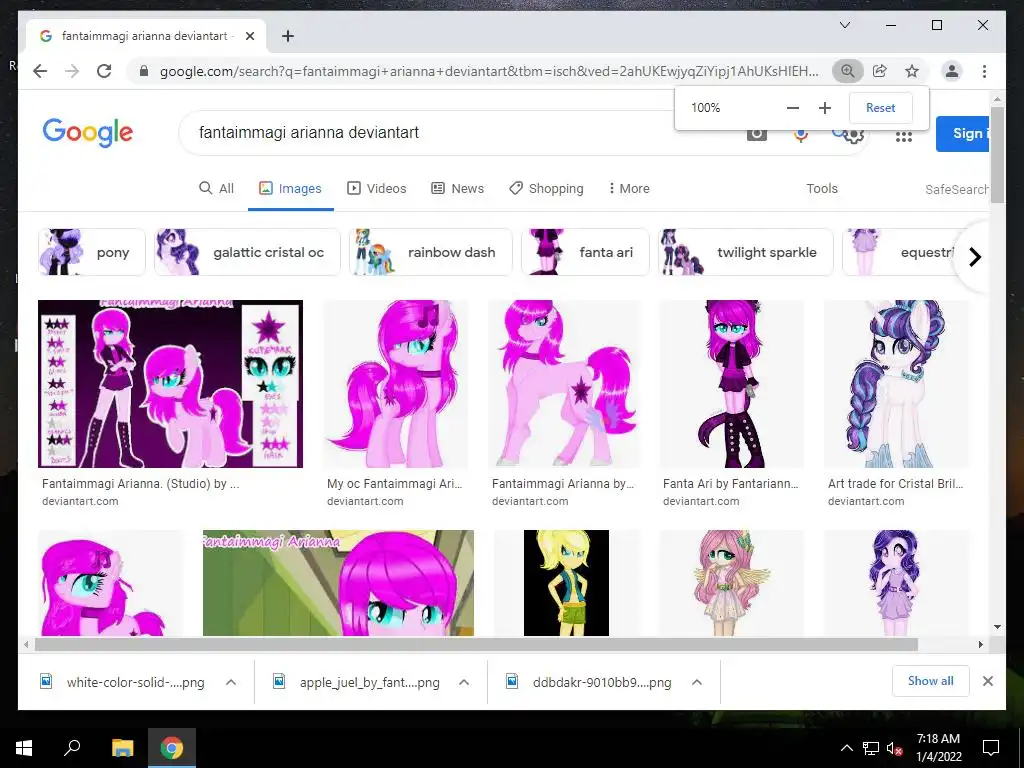Image resolution: width=1024 pixels, height=768 pixels.
Task: Open the Windows Start menu
Action: [24, 748]
